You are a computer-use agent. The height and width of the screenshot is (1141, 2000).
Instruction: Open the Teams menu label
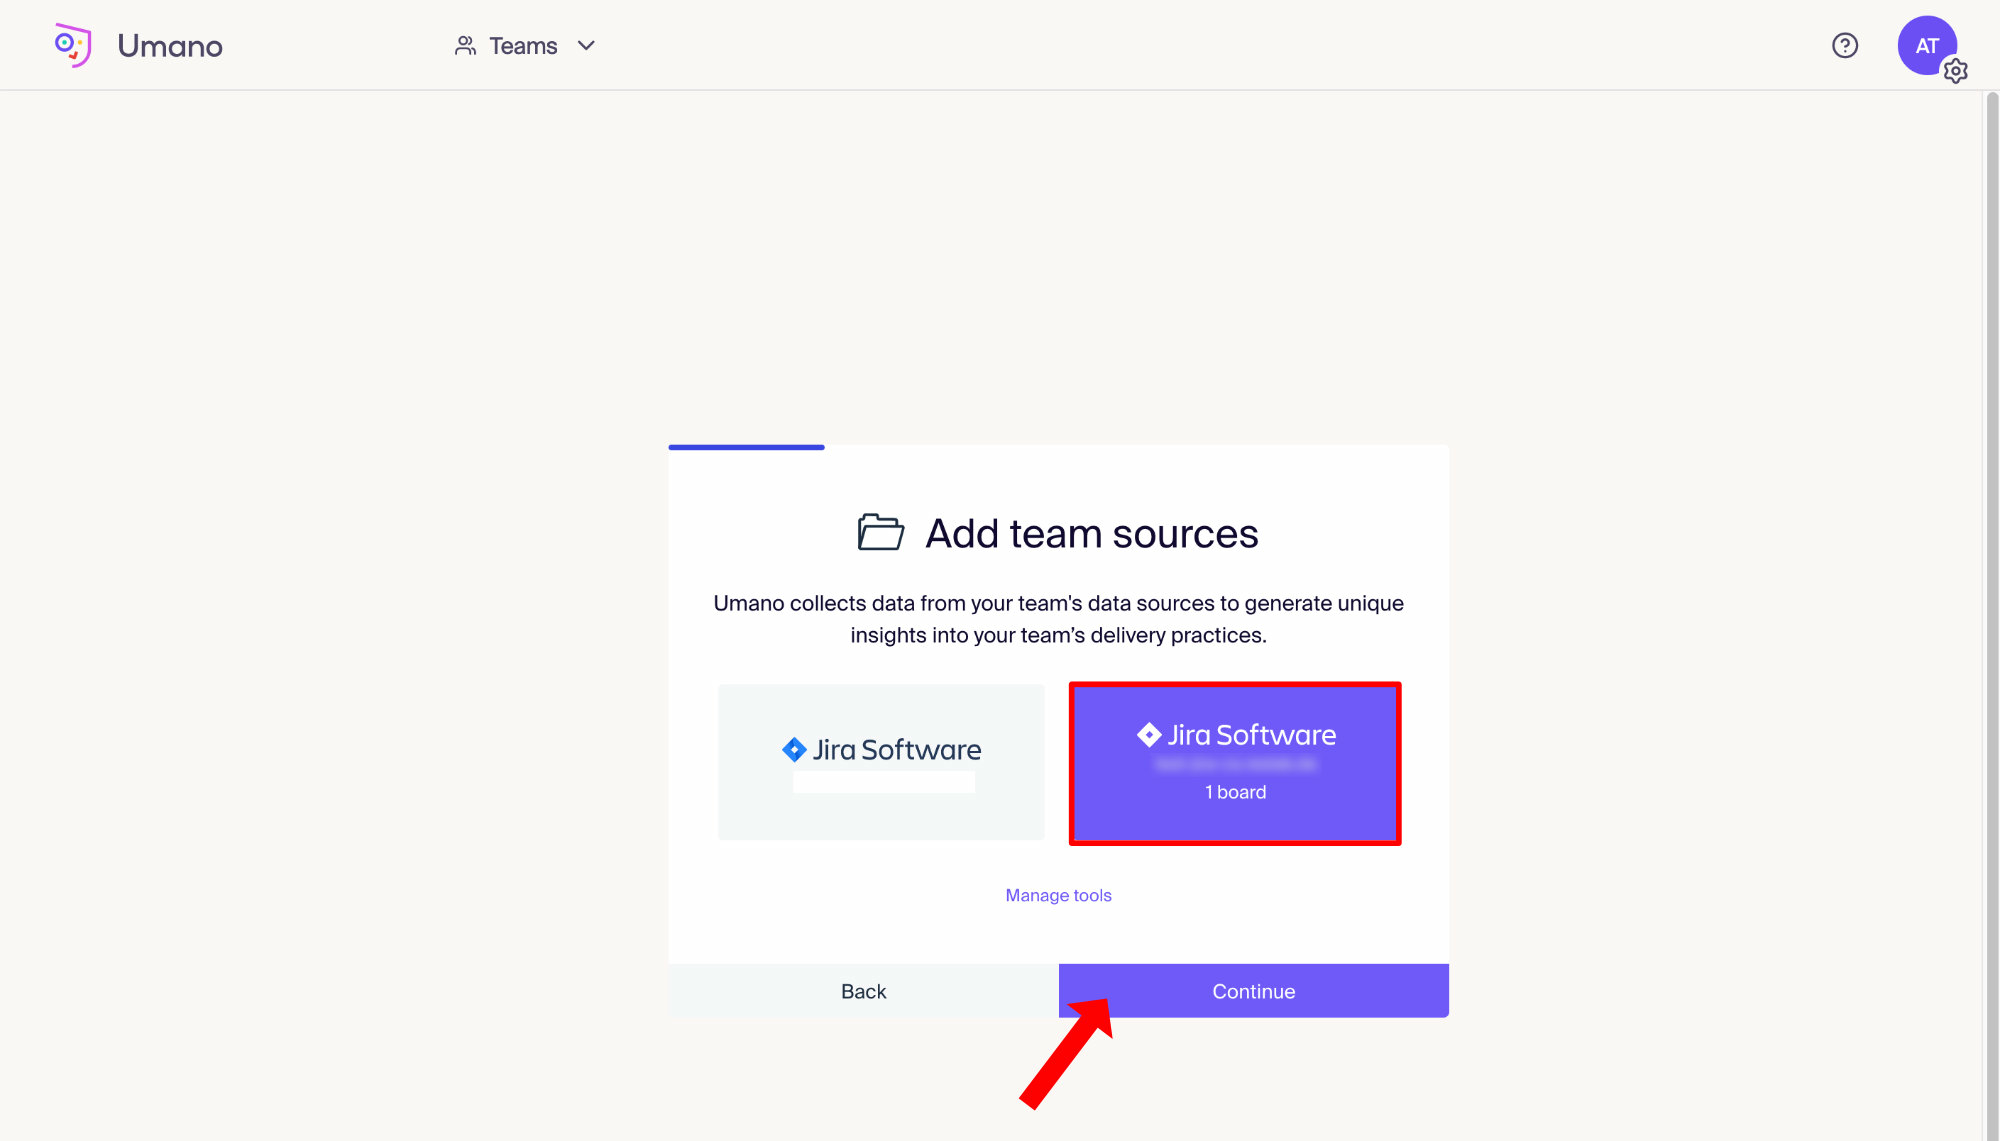(523, 46)
